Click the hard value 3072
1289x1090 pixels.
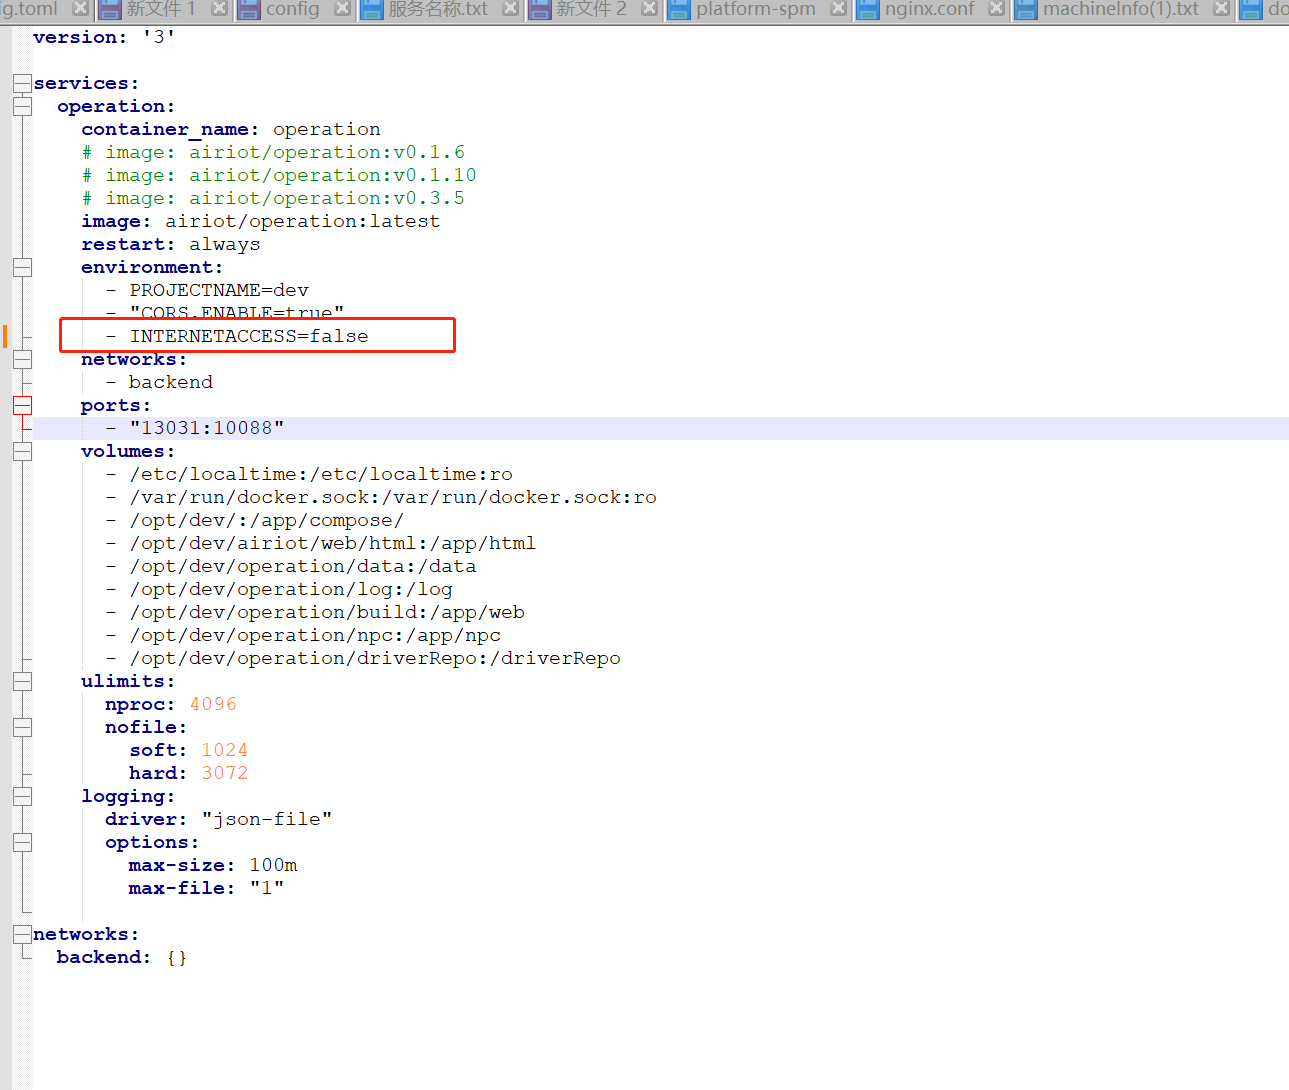[x=225, y=773]
